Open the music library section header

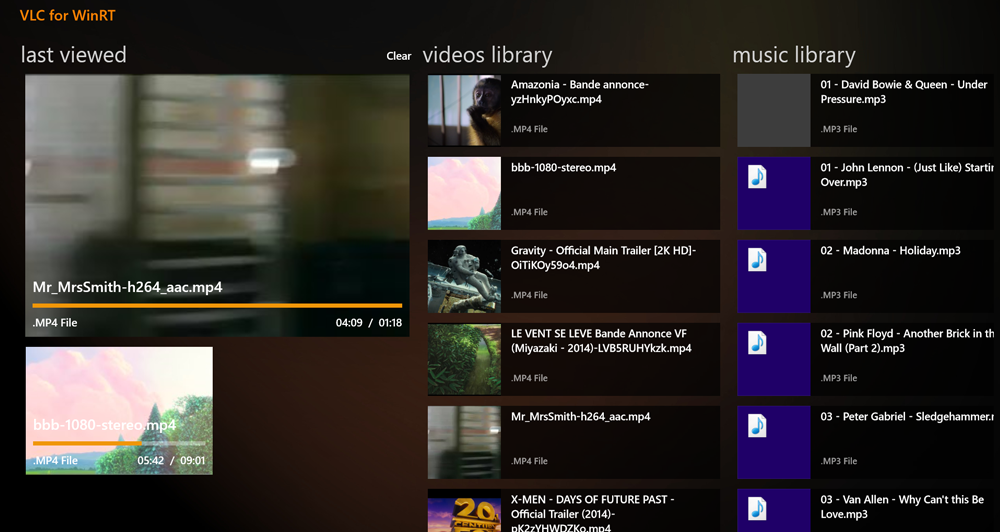793,55
